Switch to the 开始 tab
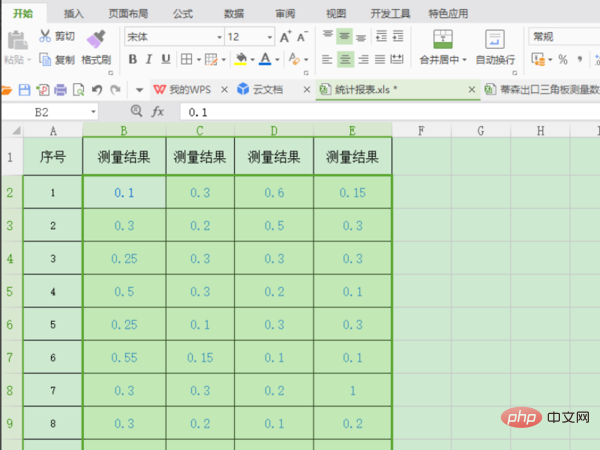The width and height of the screenshot is (600, 450). click(x=23, y=14)
